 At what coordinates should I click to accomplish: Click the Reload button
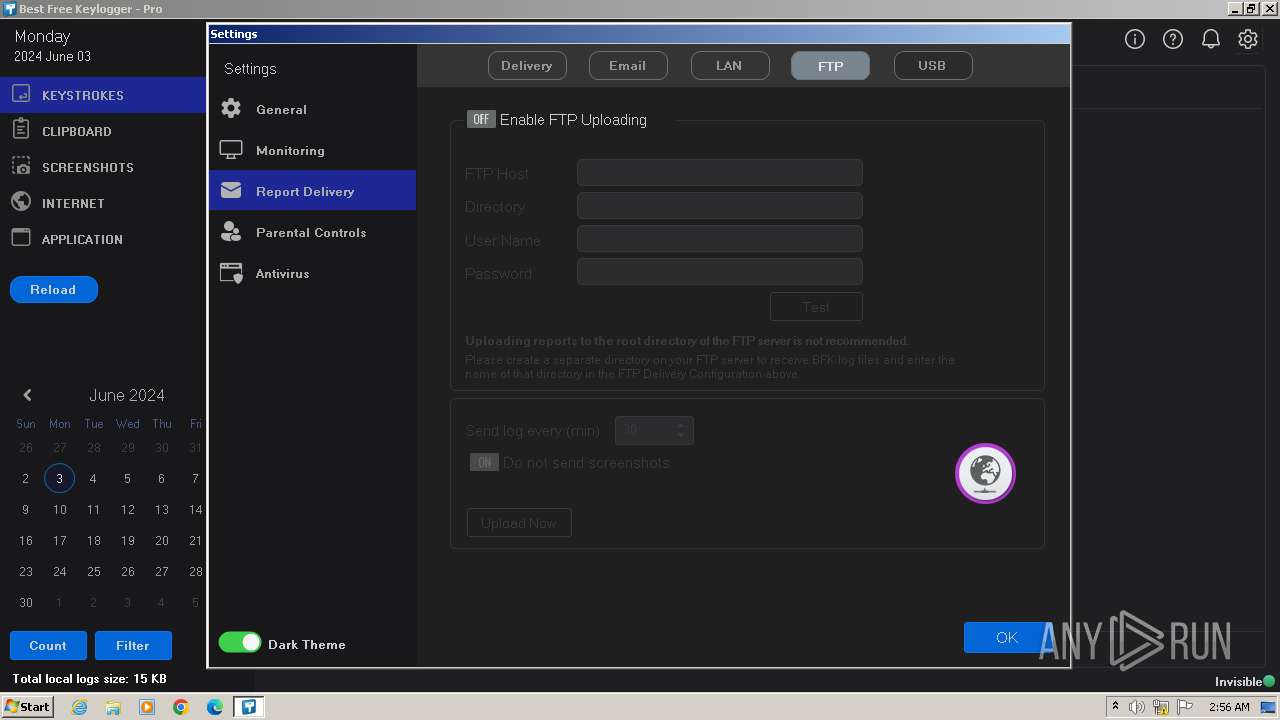53,290
